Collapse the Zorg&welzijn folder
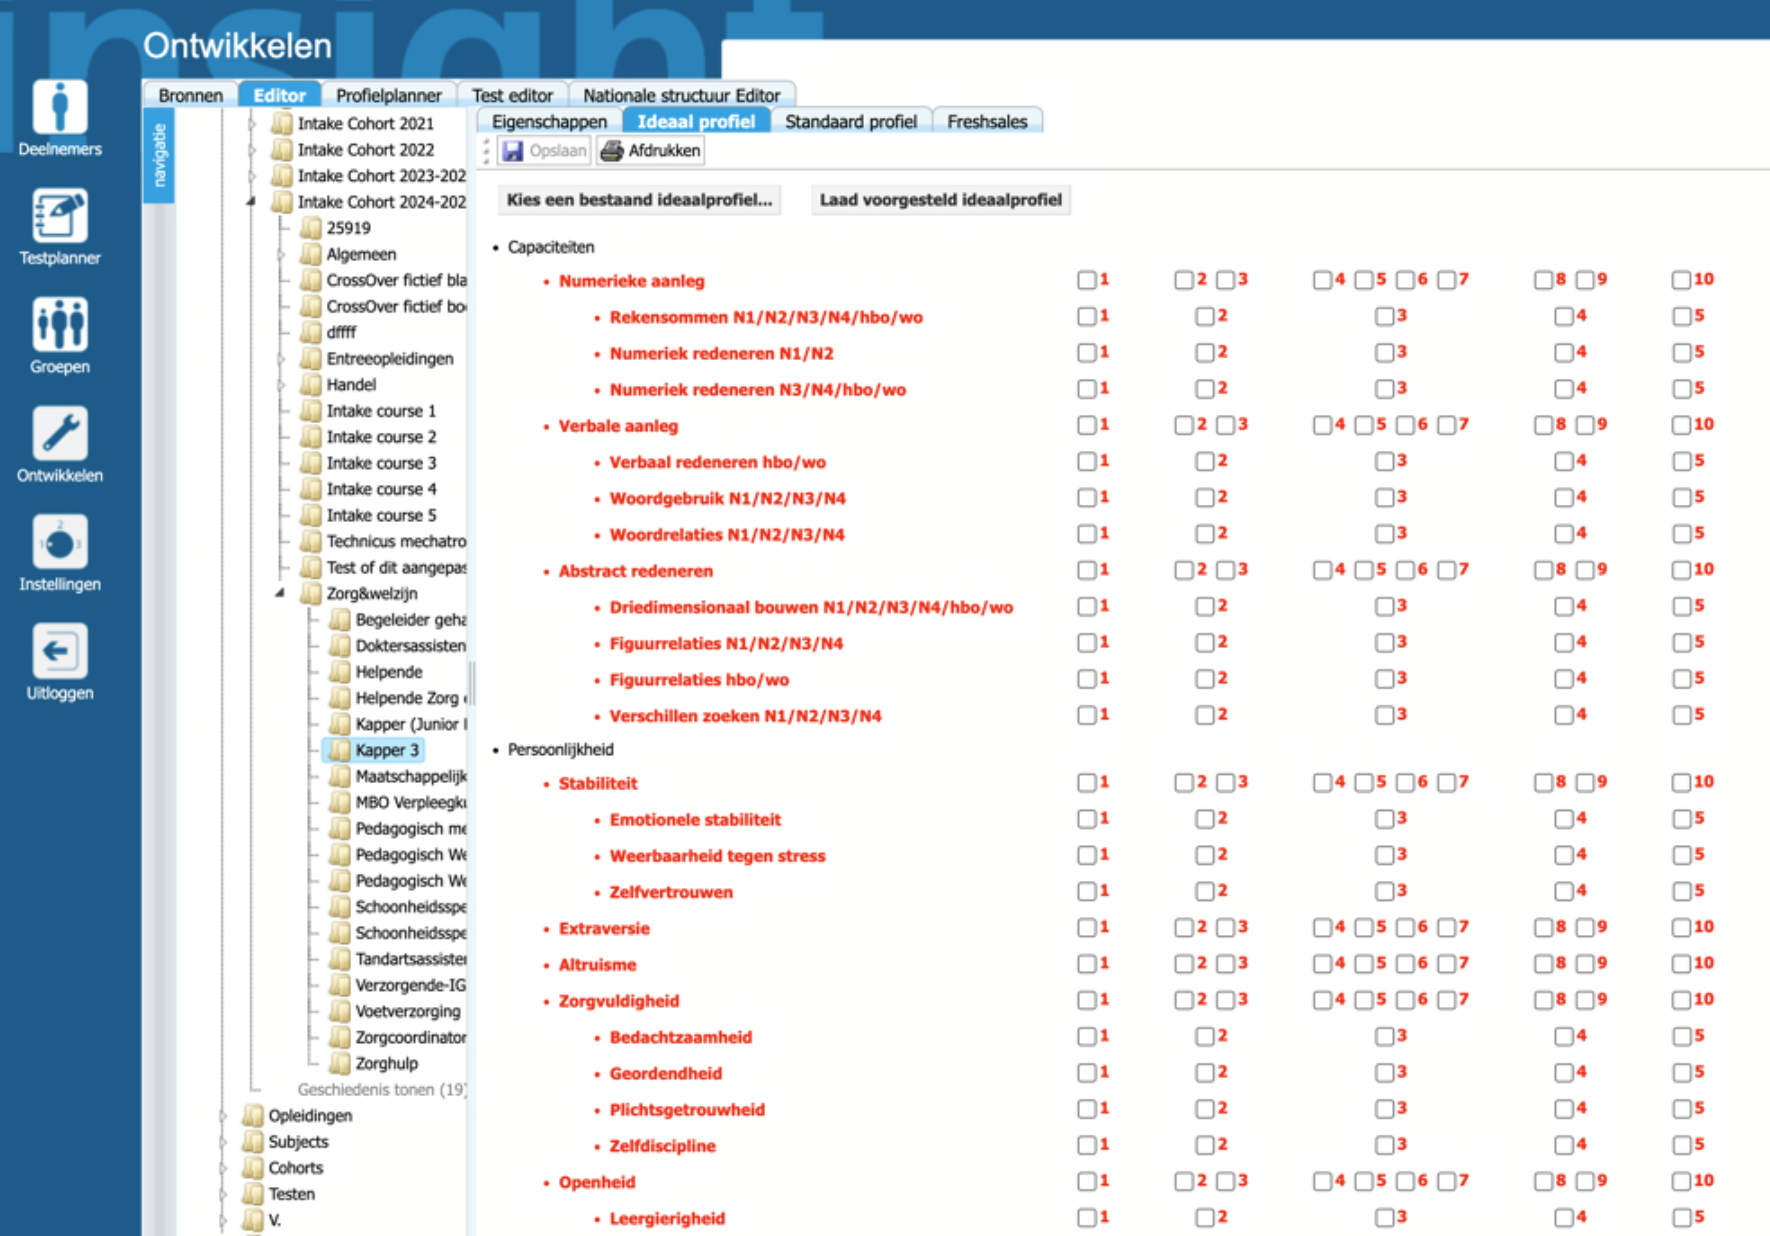Viewport: 1770px width, 1236px height. [x=280, y=593]
